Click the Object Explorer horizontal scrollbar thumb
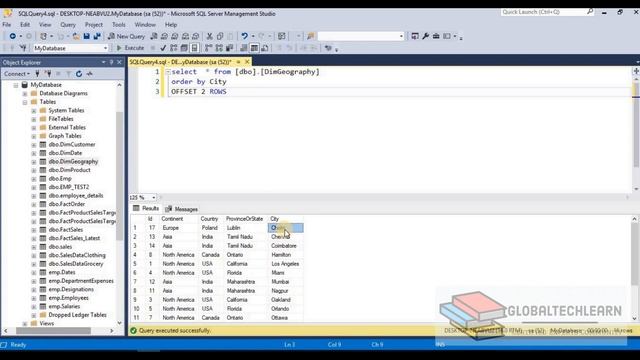 [53, 331]
